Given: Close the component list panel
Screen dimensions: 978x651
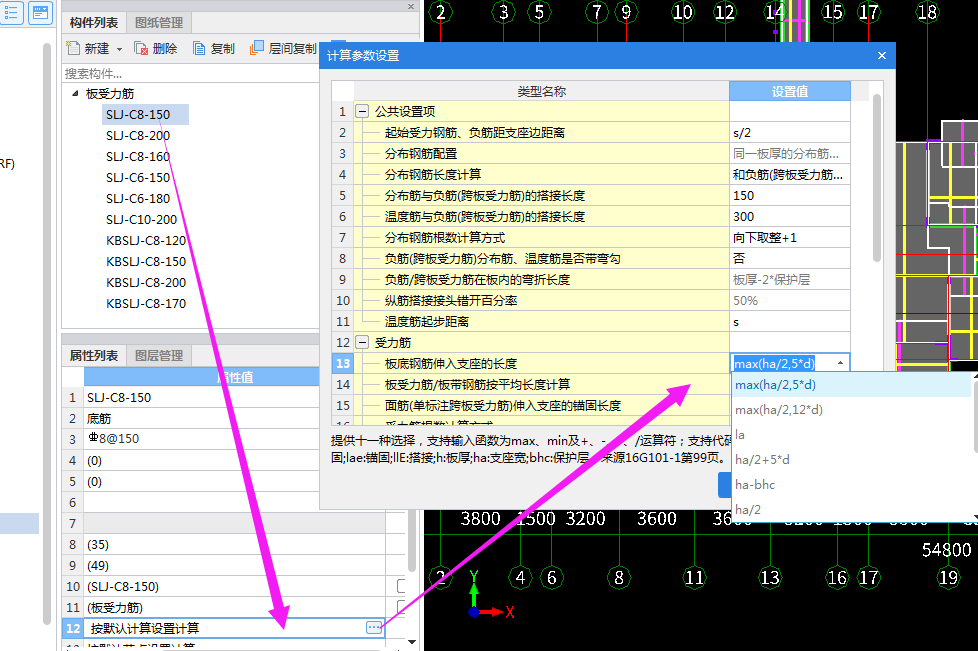Looking at the screenshot, I should click(410, 6).
